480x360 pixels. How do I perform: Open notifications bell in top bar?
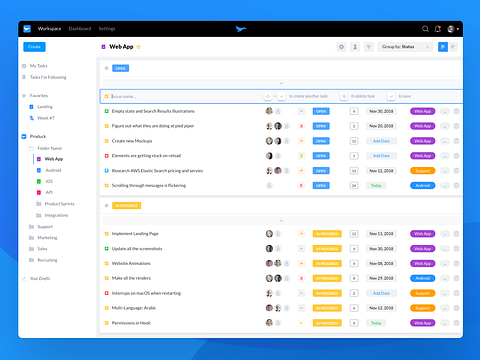pos(438,29)
